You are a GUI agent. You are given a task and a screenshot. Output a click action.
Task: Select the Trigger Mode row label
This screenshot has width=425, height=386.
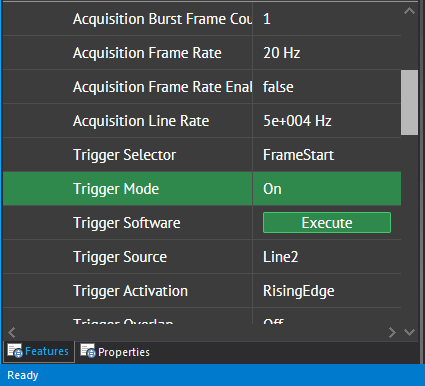[116, 189]
